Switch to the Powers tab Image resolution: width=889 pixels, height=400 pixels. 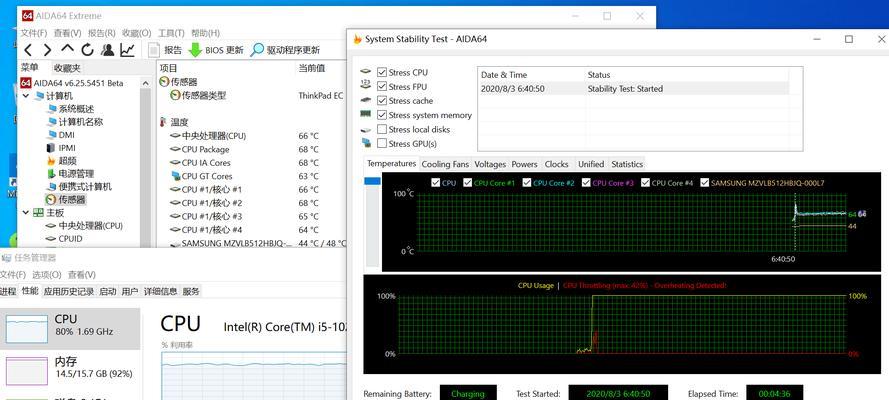coord(524,164)
